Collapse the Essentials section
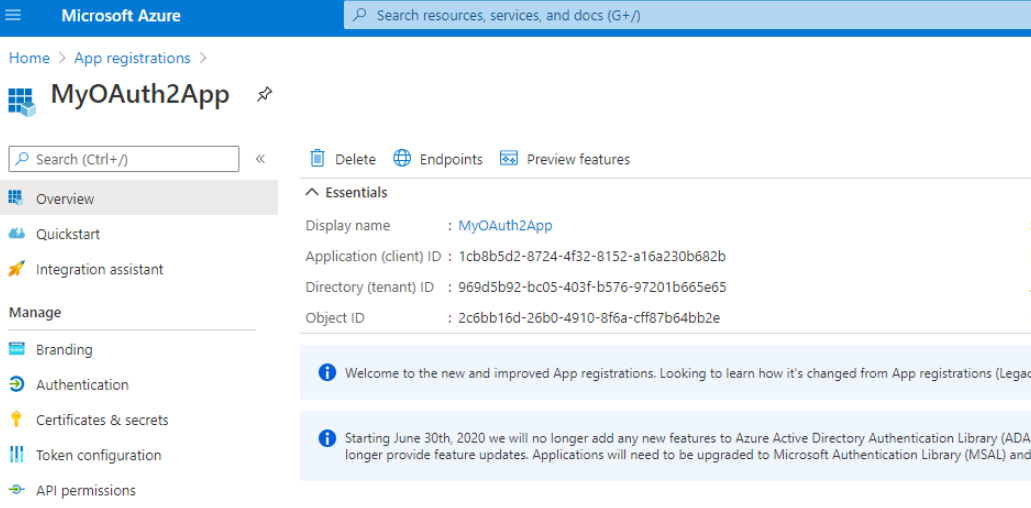This screenshot has width=1031, height=508. [x=313, y=192]
